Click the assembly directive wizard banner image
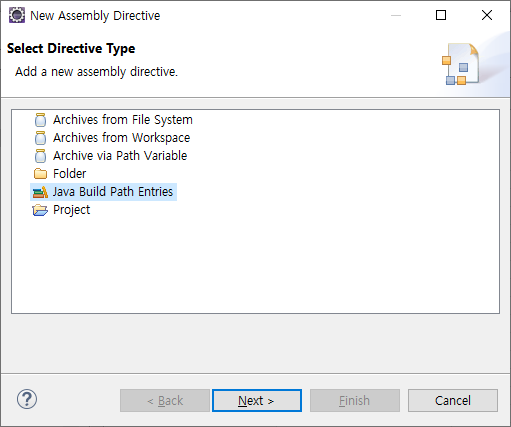The height and width of the screenshot is (427, 511). 461,64
